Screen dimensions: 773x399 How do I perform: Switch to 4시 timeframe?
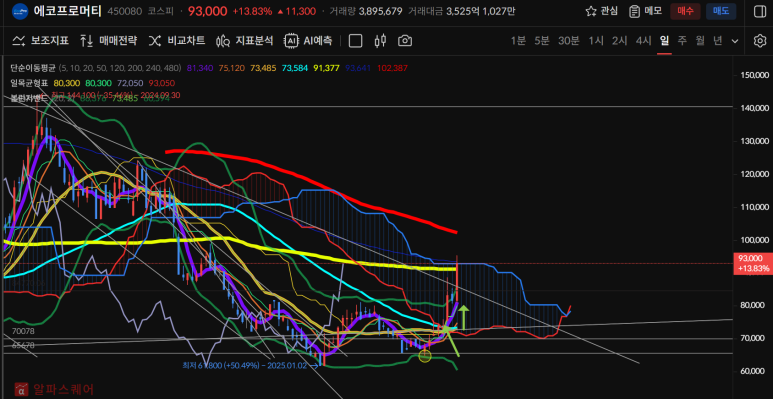tap(643, 41)
